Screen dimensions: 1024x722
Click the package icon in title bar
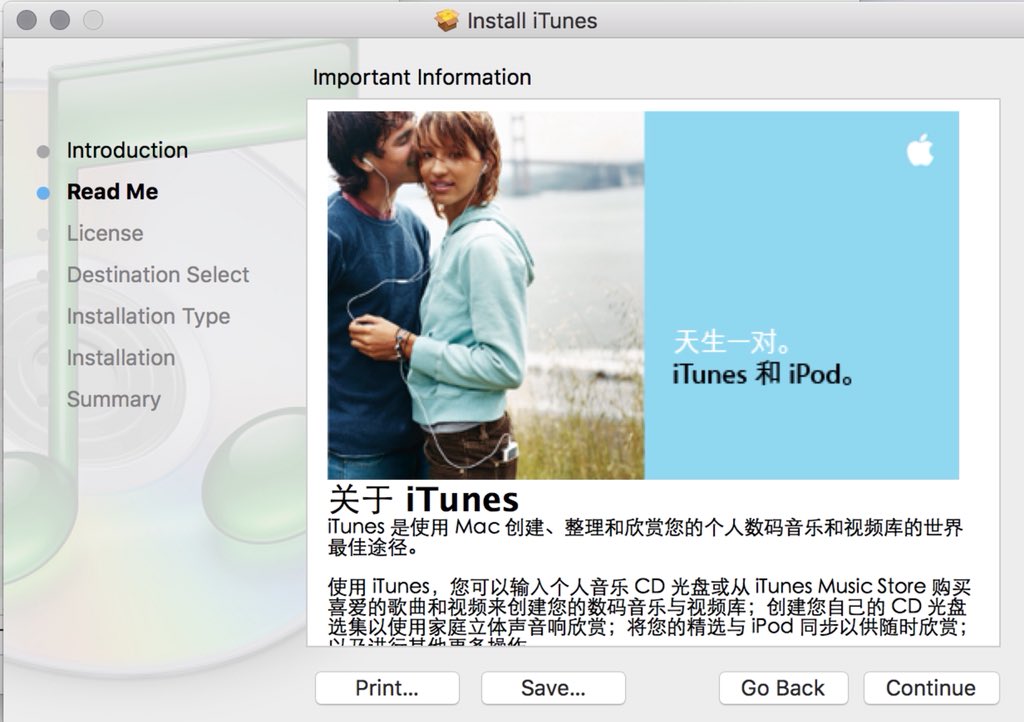[447, 20]
